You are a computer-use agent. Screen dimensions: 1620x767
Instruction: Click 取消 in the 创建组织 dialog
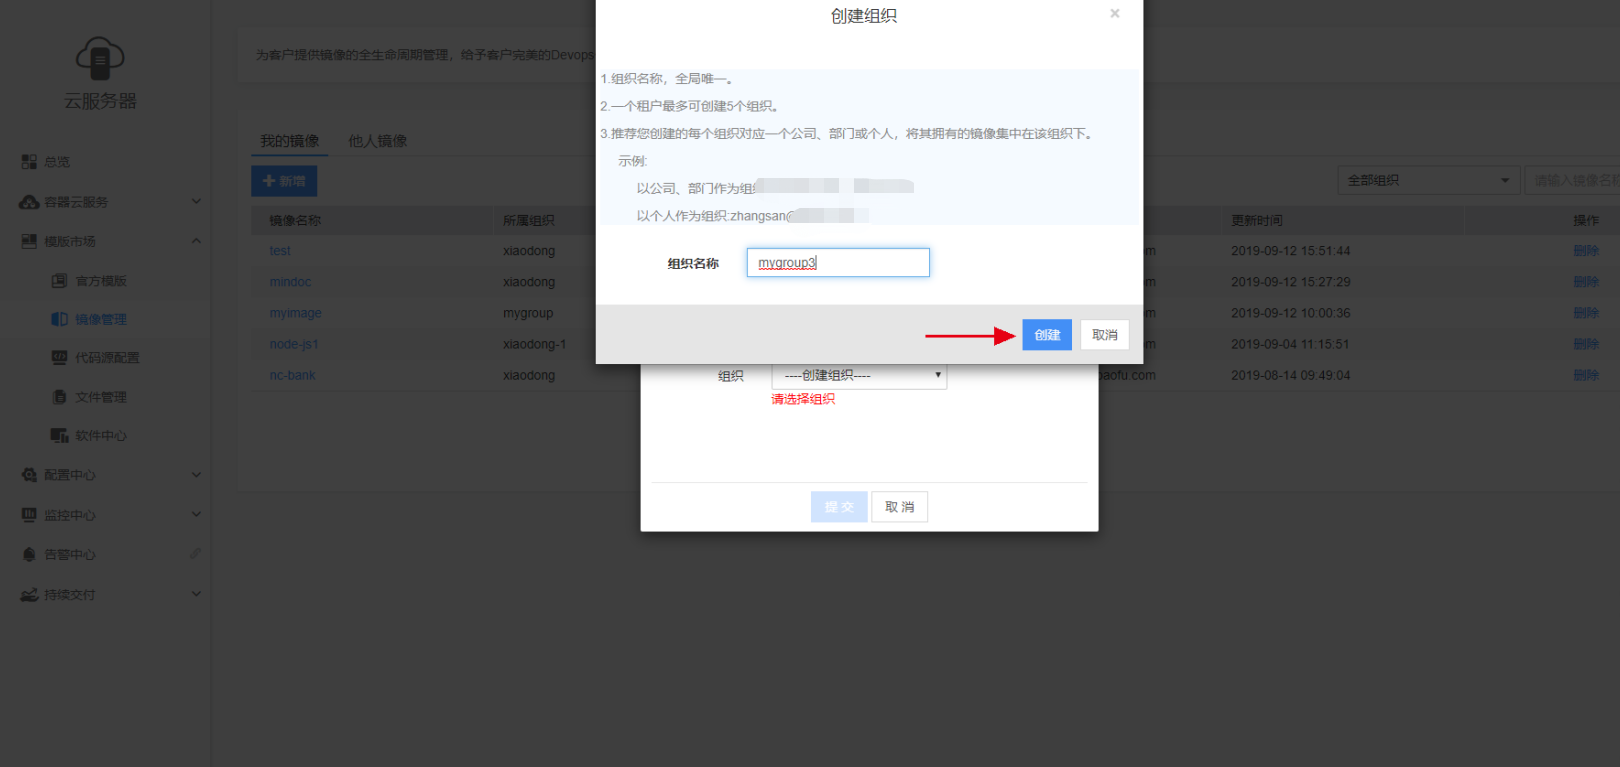[1105, 335]
